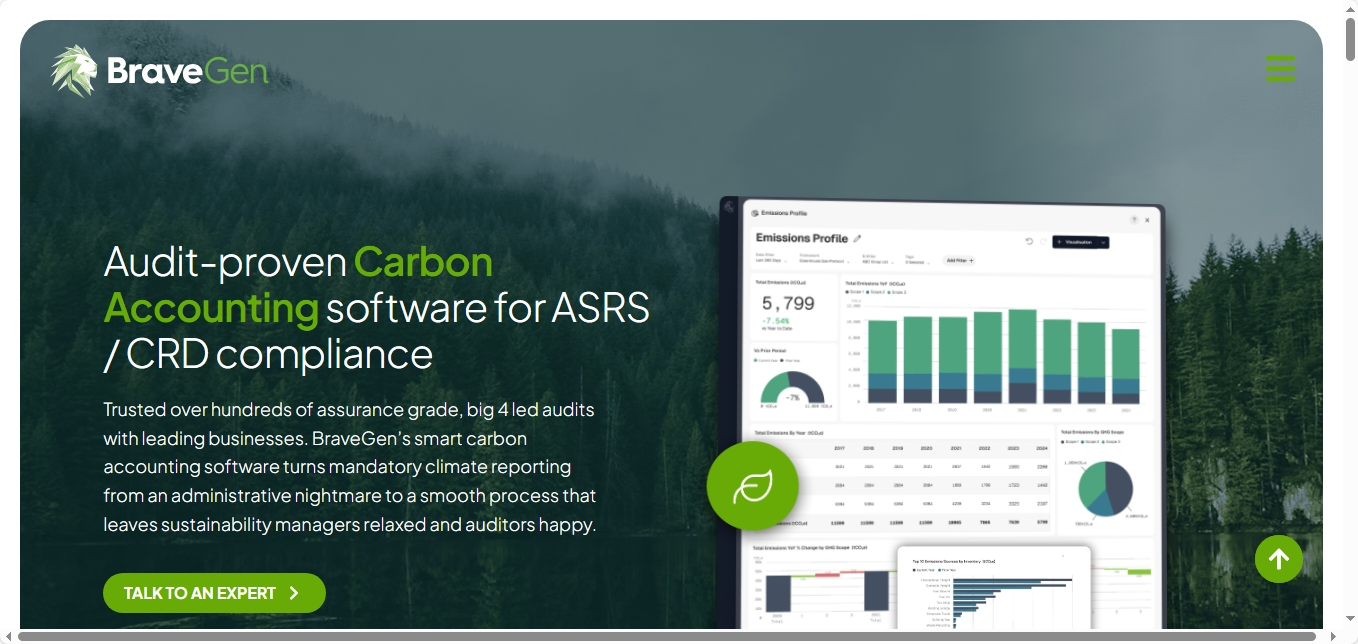
Task: Click the GHG Scope pie chart
Action: click(x=1103, y=488)
